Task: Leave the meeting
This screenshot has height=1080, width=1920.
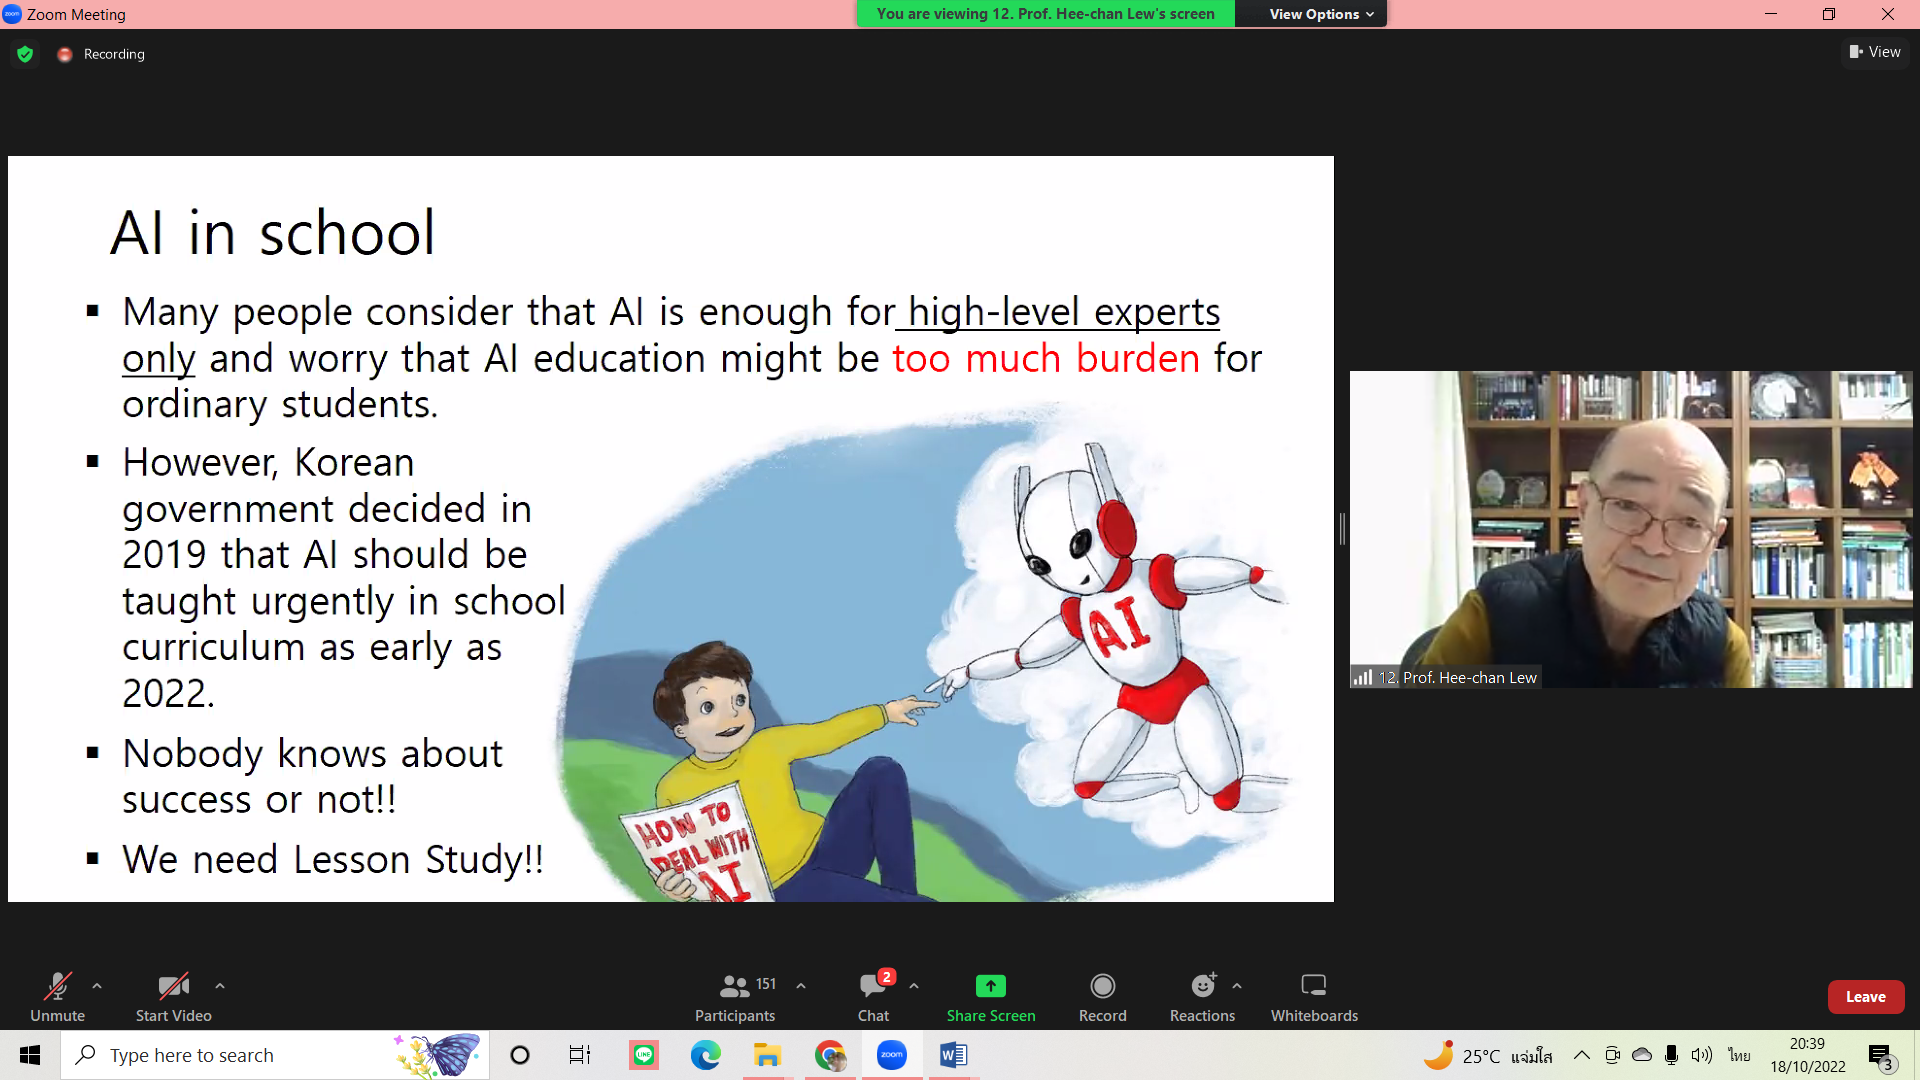Action: [1865, 997]
